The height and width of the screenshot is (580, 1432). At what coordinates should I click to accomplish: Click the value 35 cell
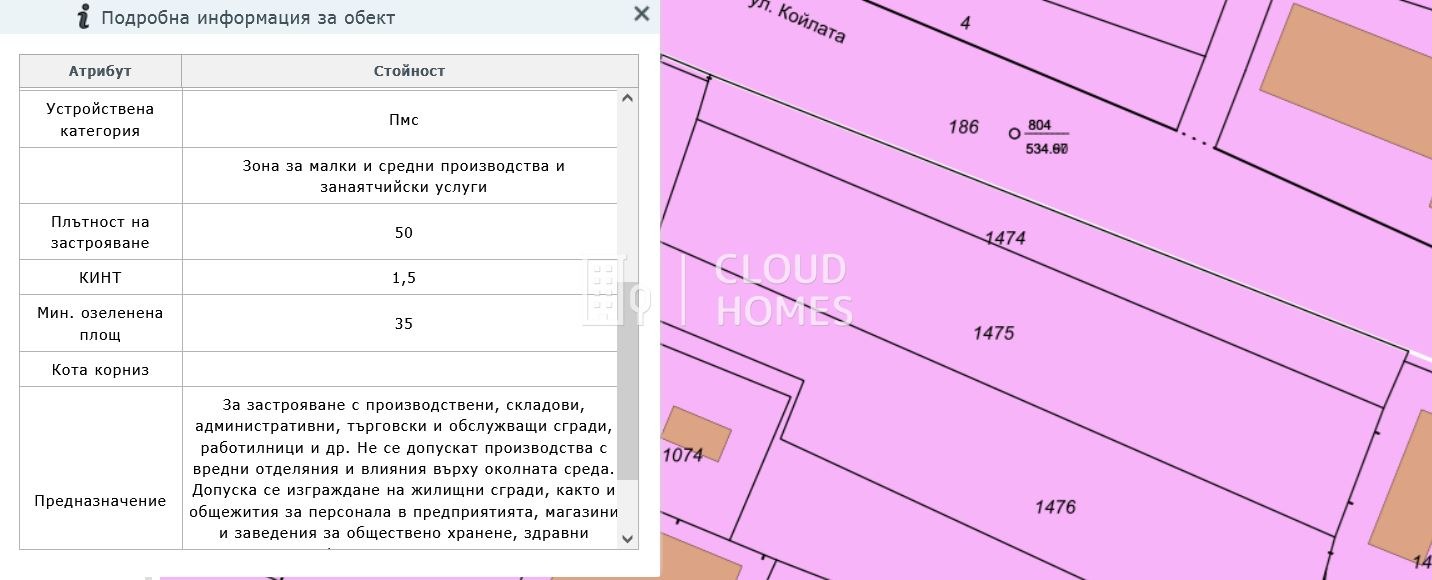coord(400,323)
